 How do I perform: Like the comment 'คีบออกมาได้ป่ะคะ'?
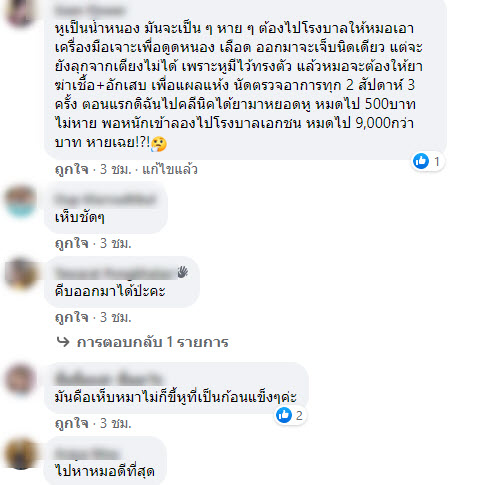coord(71,317)
